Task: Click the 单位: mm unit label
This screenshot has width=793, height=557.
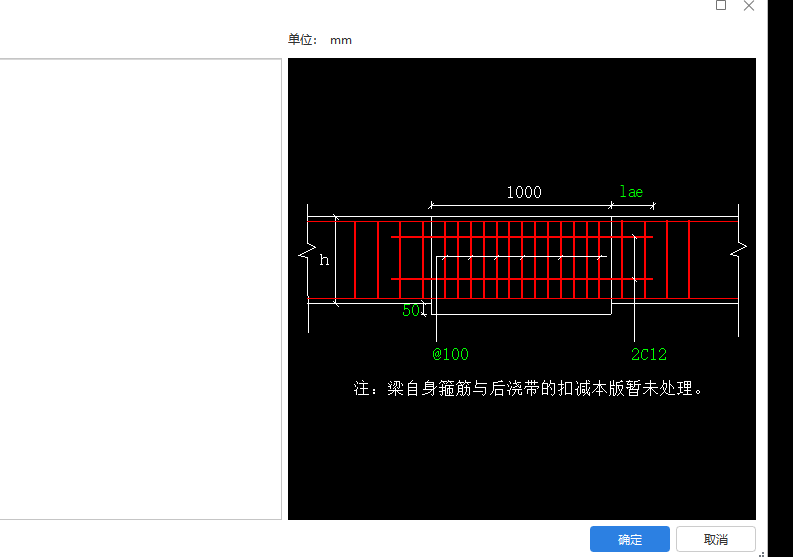Action: 320,40
